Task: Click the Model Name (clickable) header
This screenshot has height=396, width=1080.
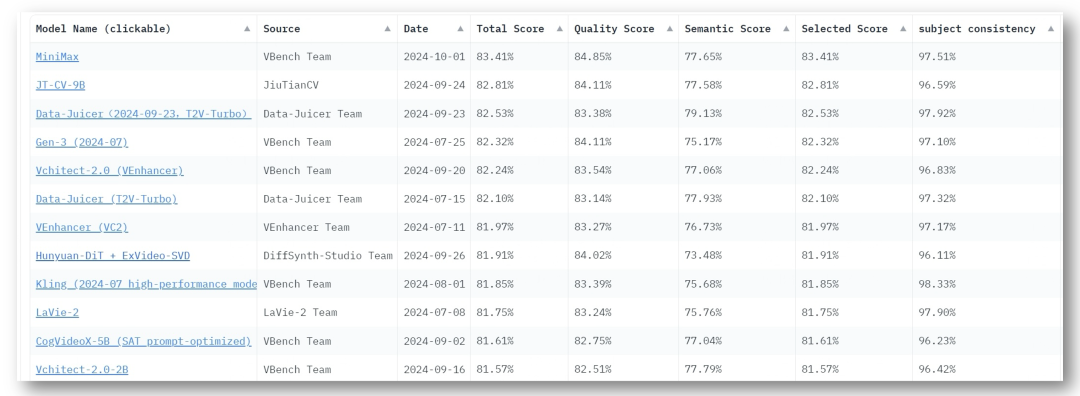Action: click(103, 29)
